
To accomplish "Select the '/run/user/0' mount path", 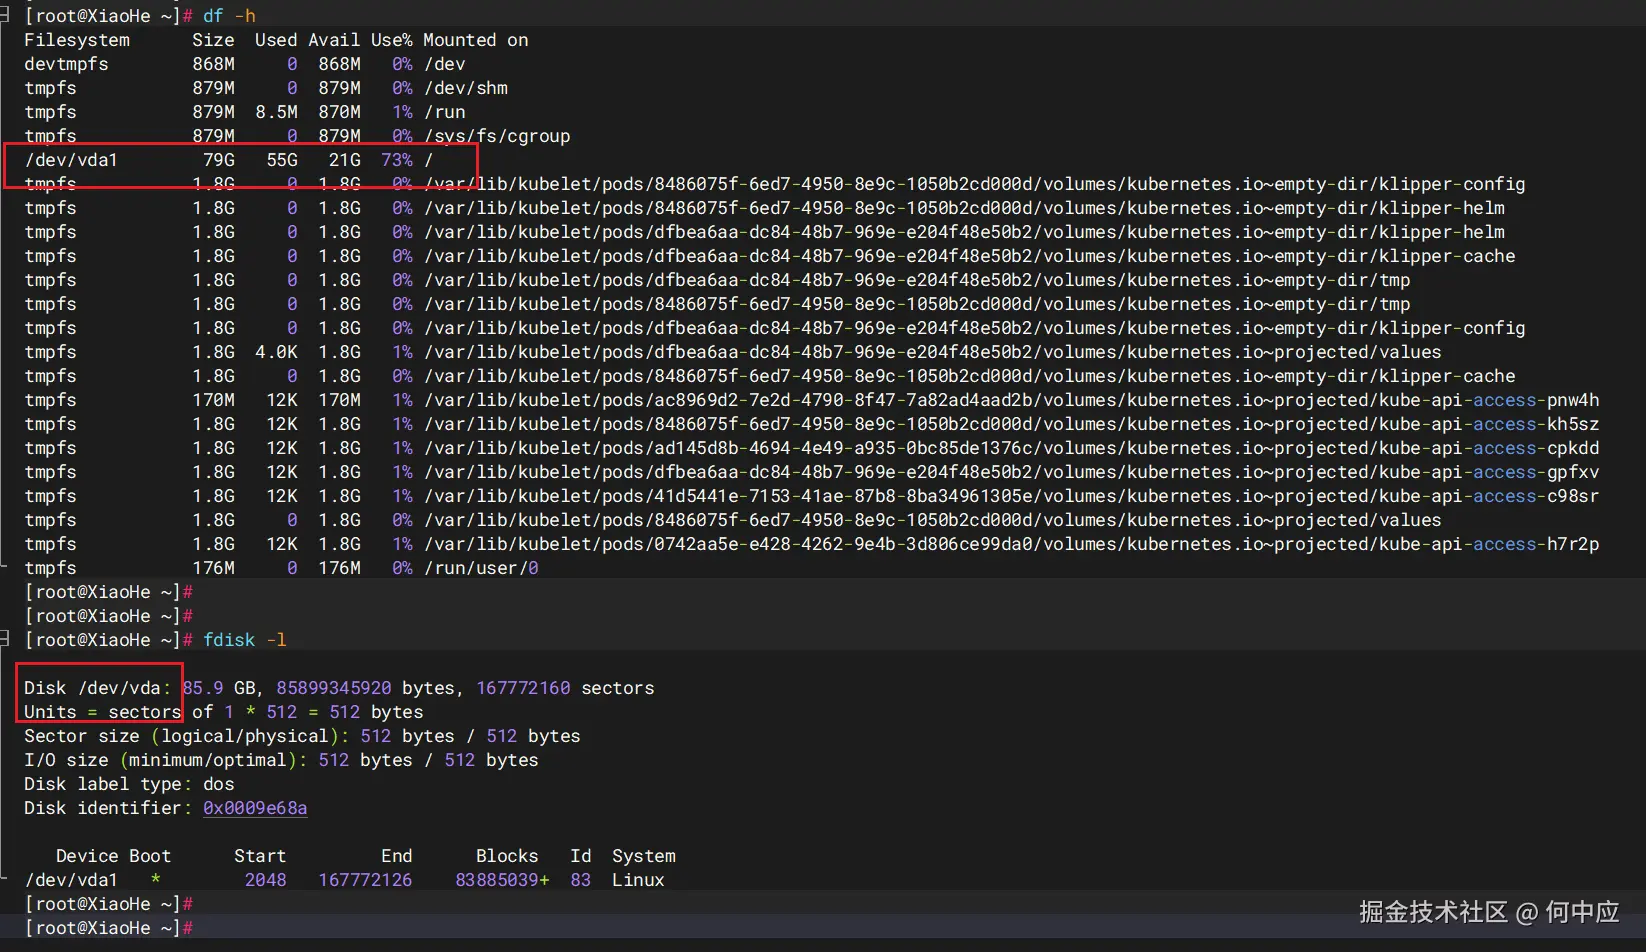I will pos(481,568).
